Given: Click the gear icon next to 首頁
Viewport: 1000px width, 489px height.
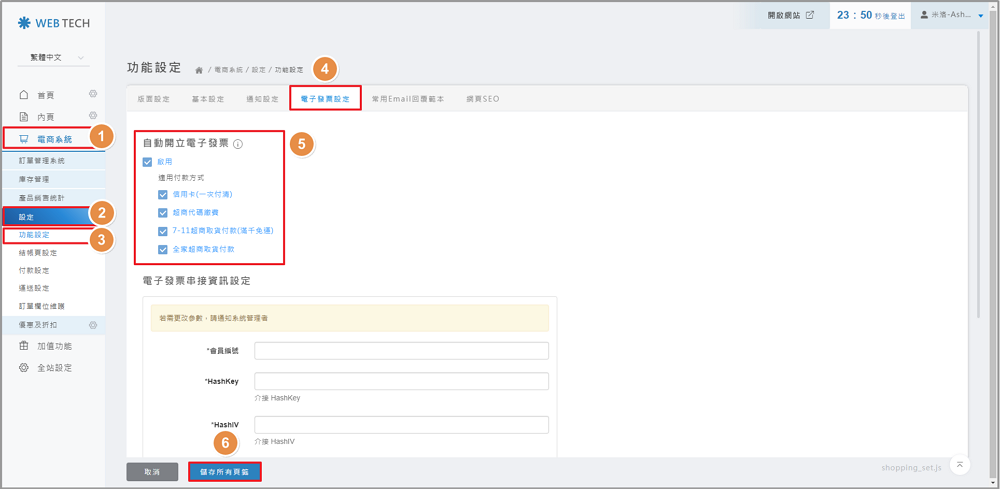Looking at the screenshot, I should [93, 94].
